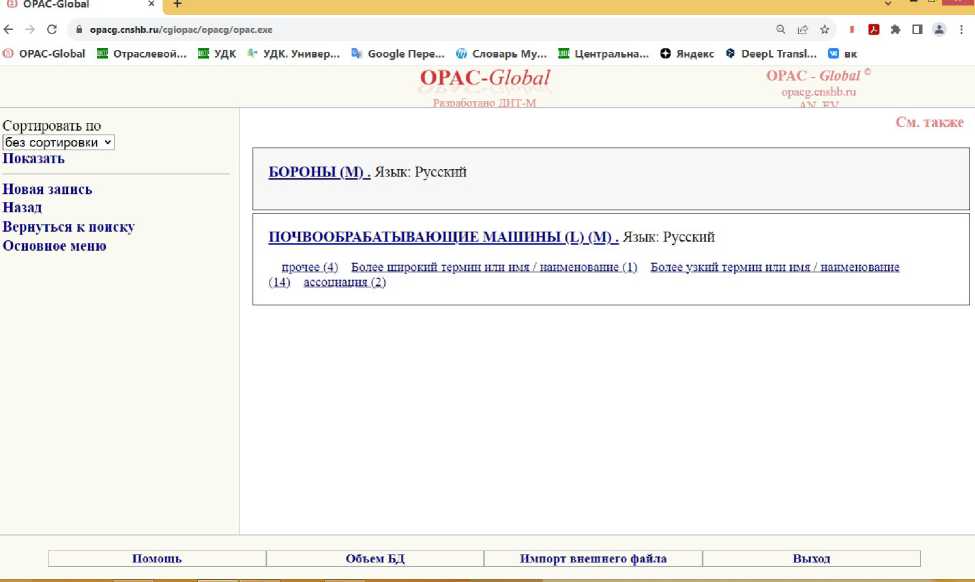975x582 pixels.
Task: Go back using browser back arrow
Action: [x=9, y=29]
